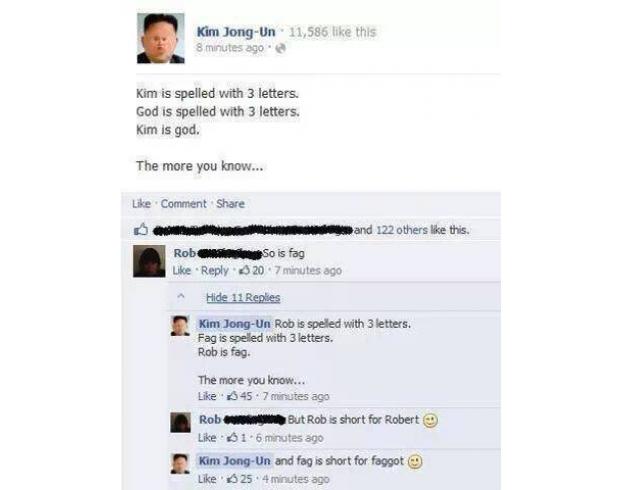Like Rob's 'short for Robert' reply

click(207, 438)
